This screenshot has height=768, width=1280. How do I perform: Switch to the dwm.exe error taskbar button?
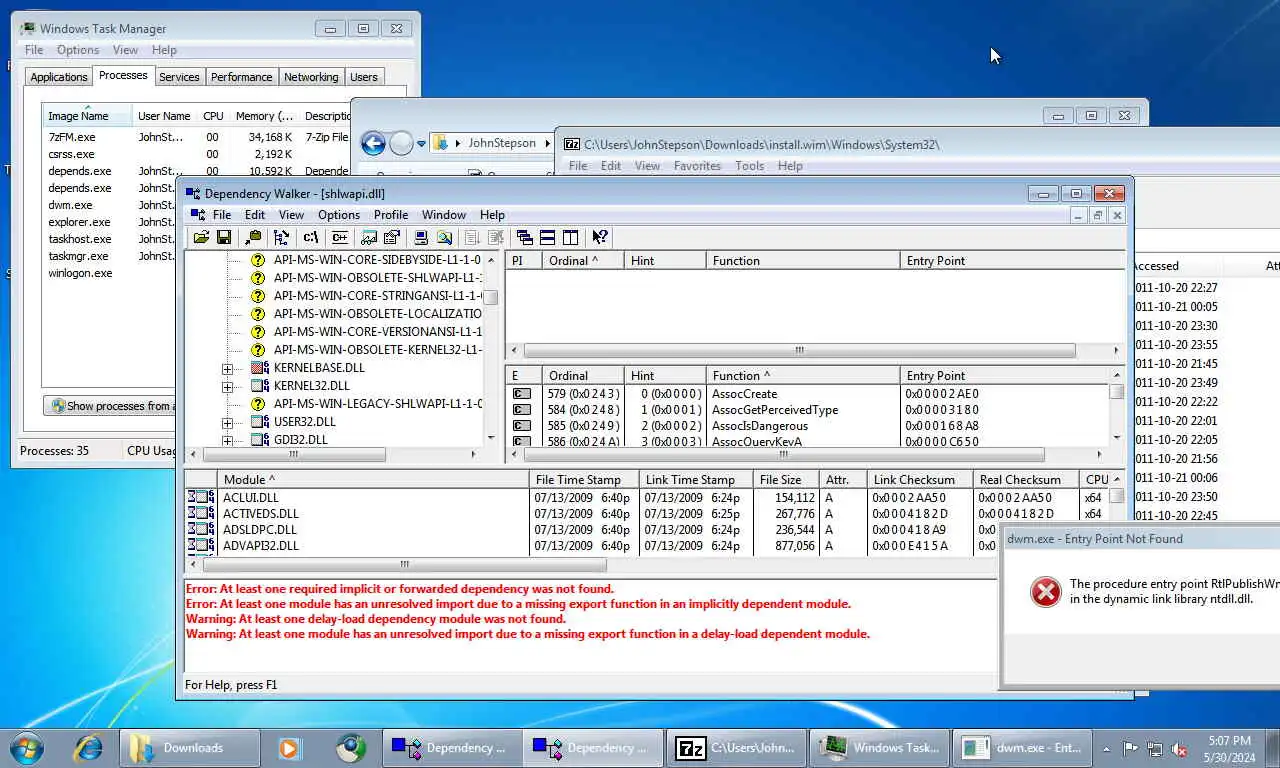pos(1022,747)
